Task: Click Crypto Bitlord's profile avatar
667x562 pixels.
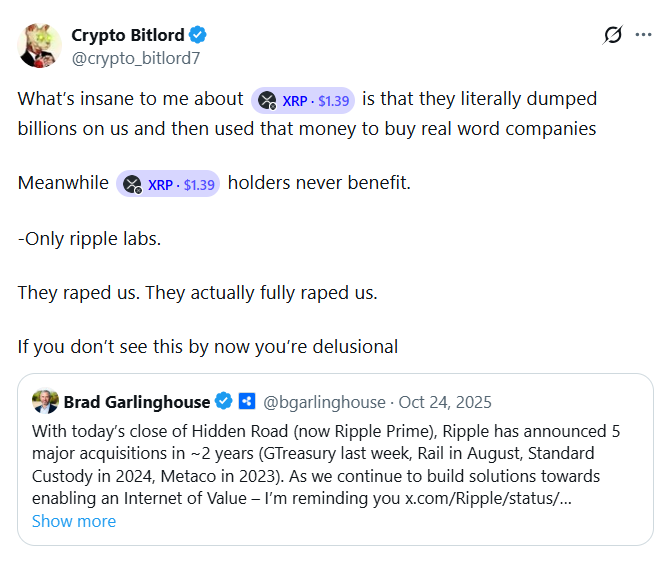Action: pyautogui.click(x=39, y=45)
